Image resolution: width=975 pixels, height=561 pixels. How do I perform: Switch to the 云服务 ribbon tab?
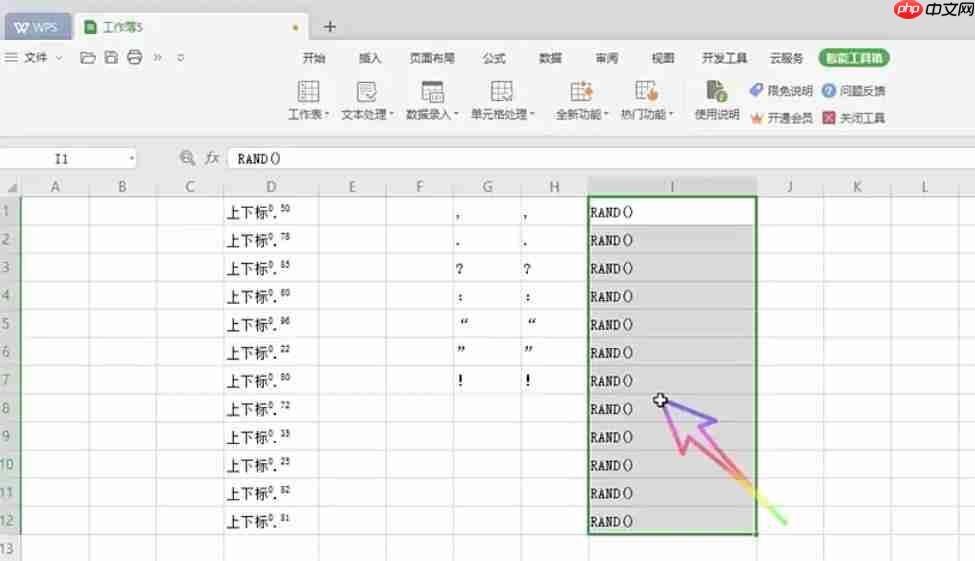pos(786,58)
